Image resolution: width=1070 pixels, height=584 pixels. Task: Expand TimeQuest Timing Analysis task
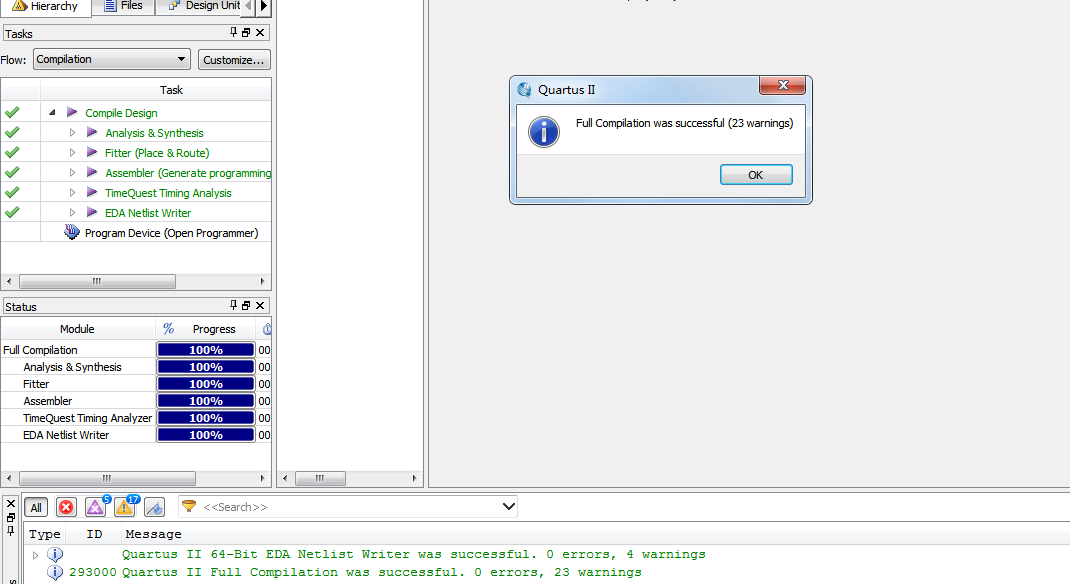point(72,192)
